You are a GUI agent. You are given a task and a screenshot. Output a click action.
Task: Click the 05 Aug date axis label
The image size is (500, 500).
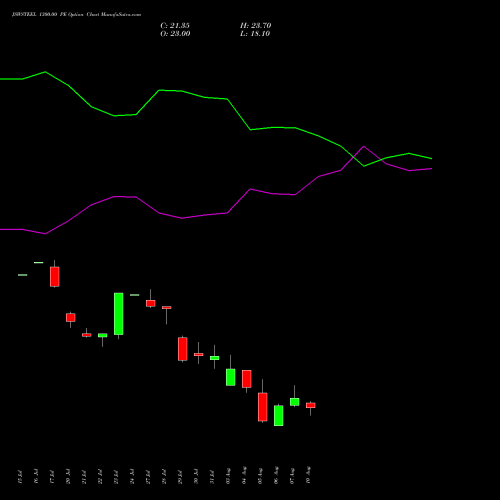point(260,476)
